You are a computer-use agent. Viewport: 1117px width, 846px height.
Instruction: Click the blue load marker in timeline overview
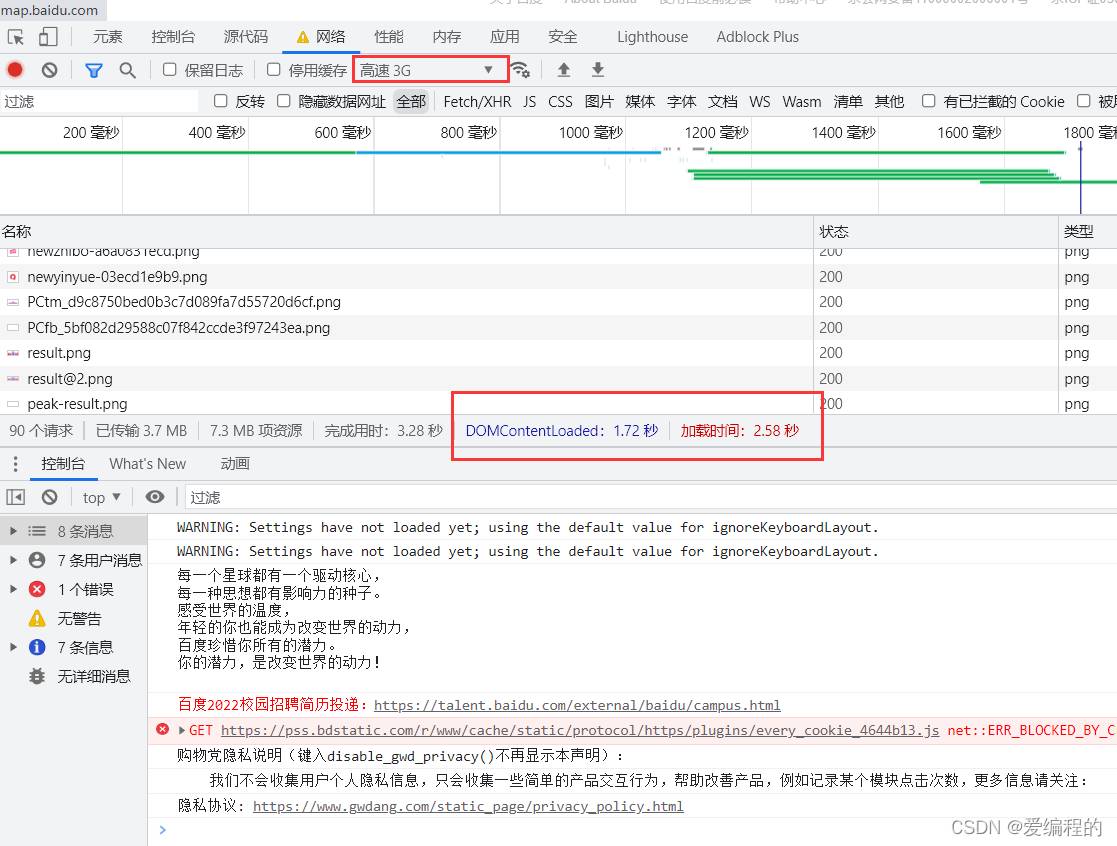point(1080,178)
